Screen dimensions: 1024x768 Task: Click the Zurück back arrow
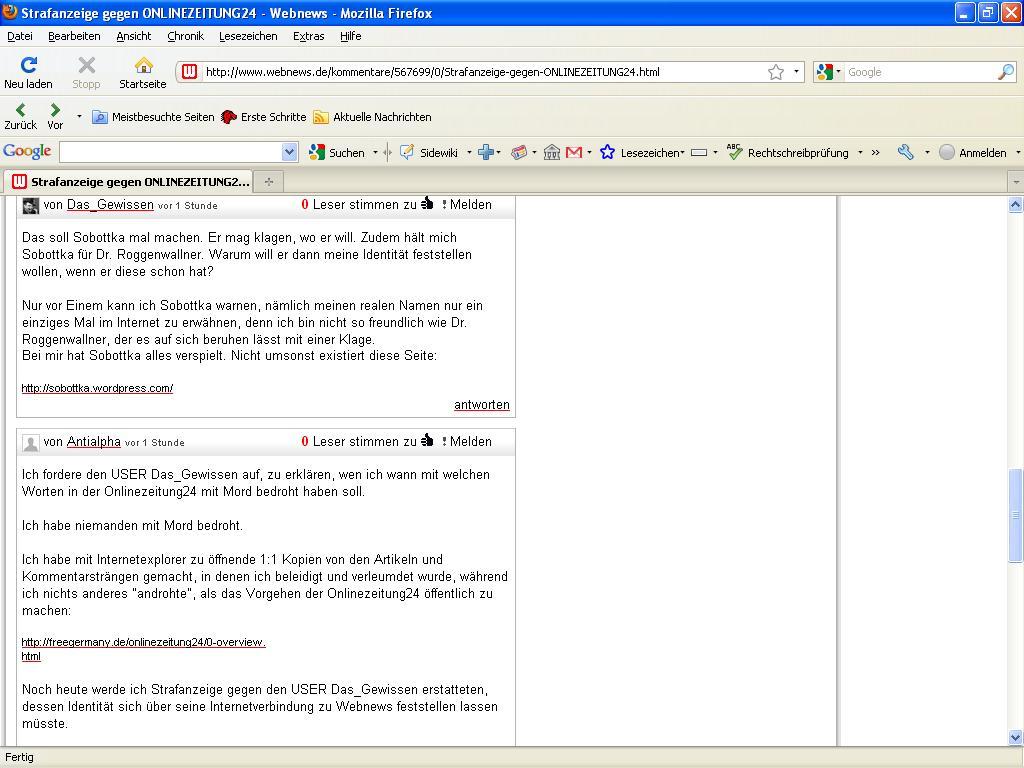[x=20, y=110]
